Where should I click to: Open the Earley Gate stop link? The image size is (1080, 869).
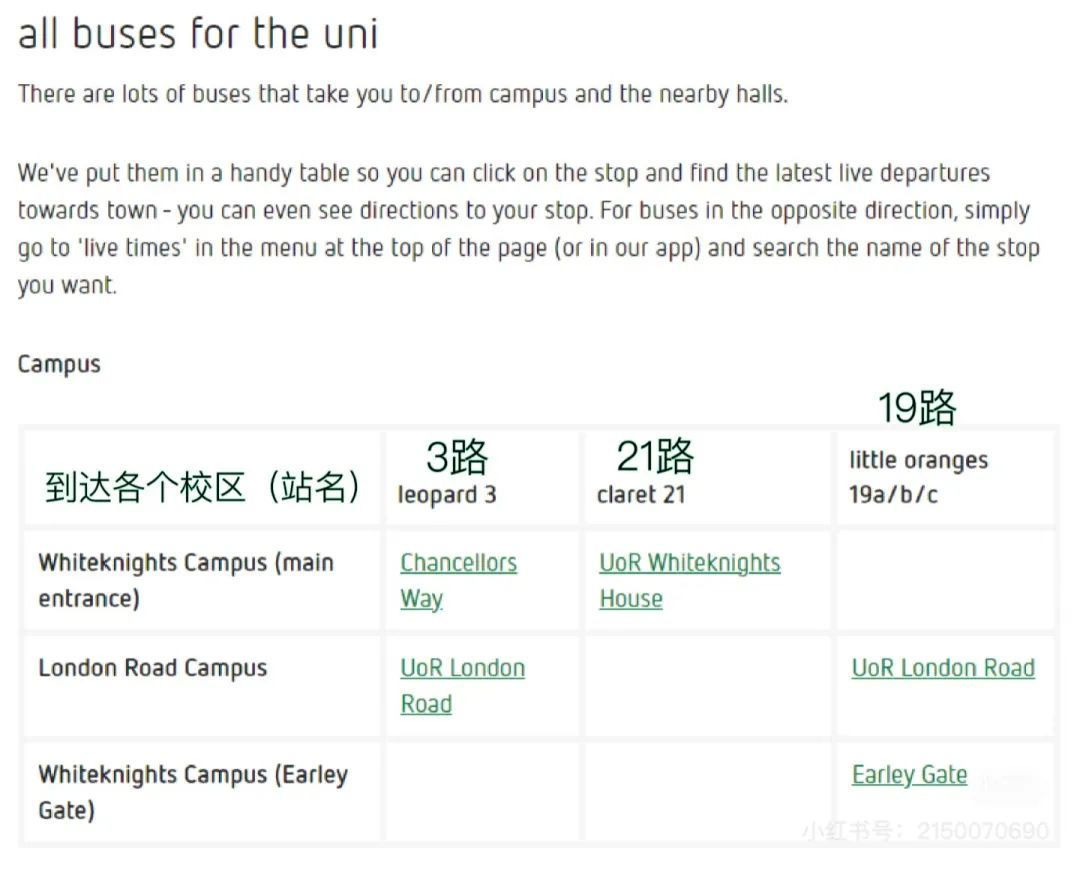coord(909,775)
